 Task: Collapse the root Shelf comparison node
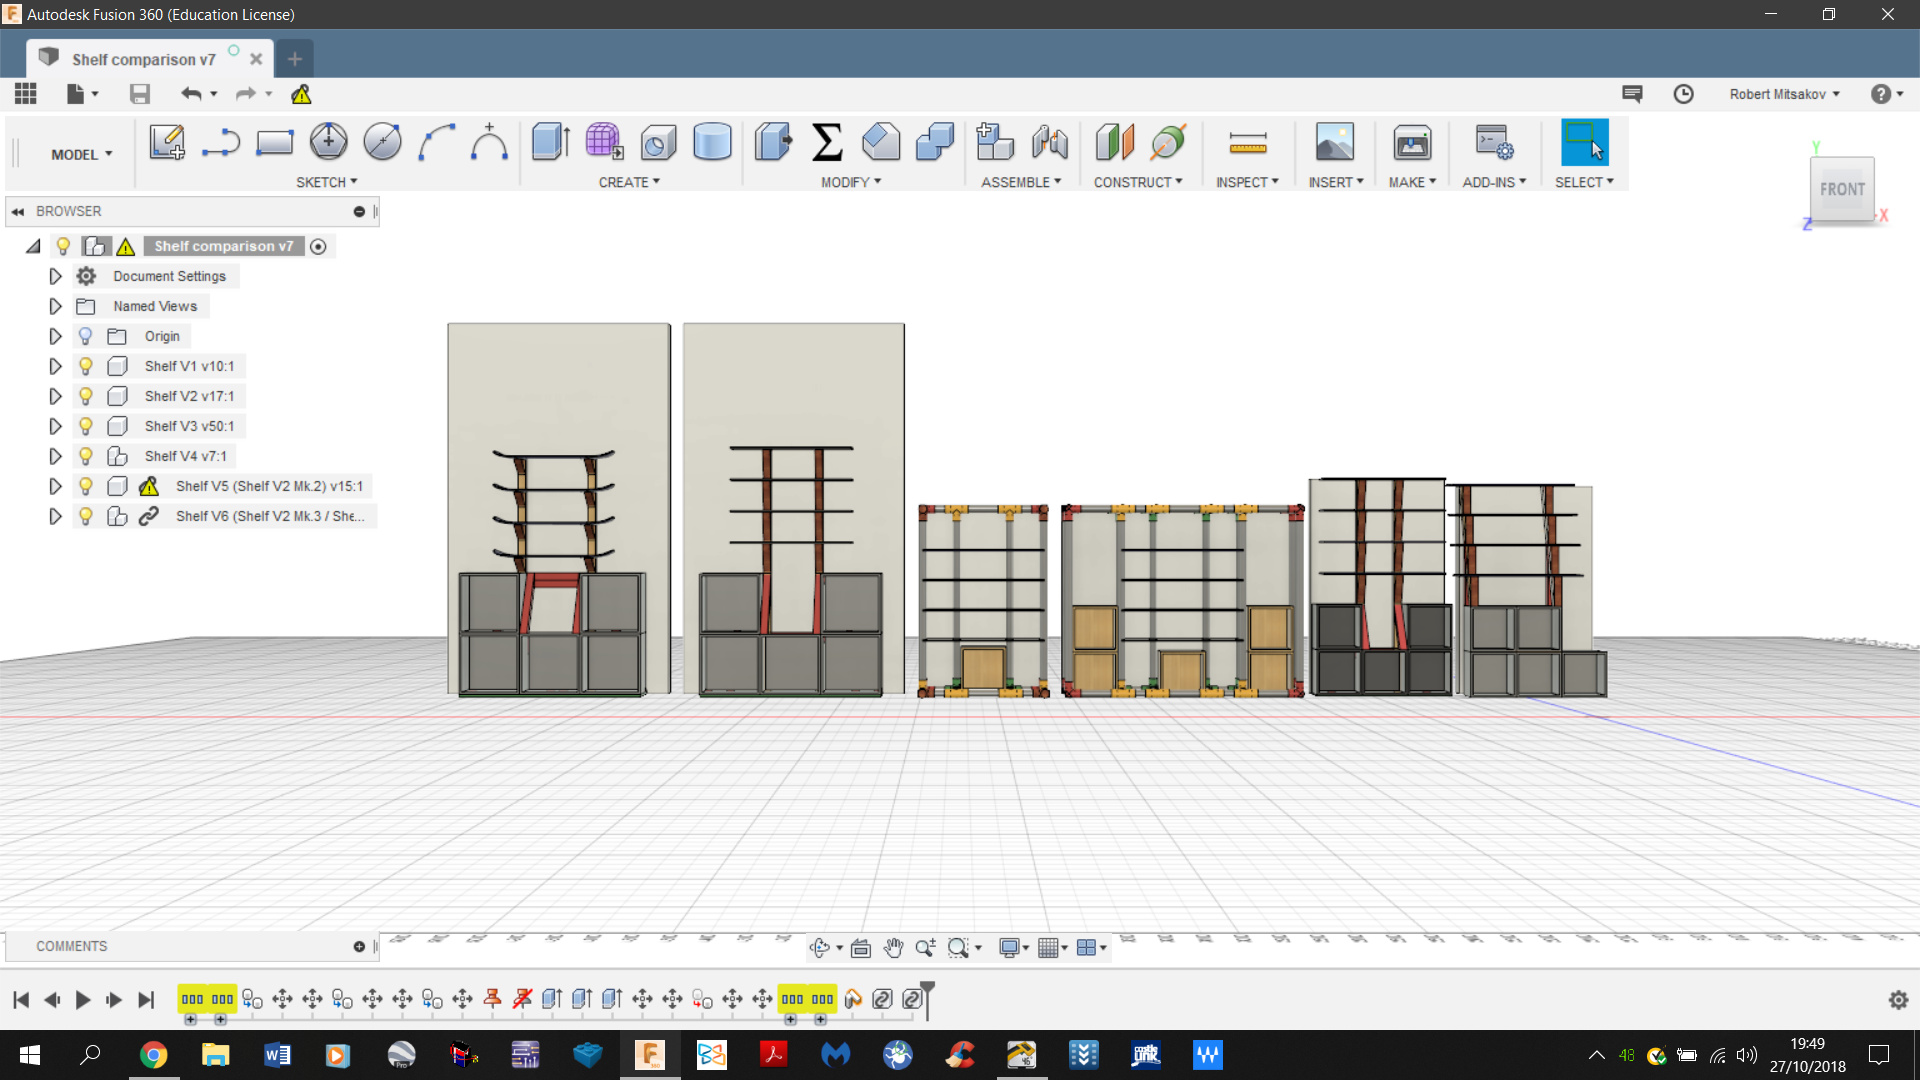[33, 246]
